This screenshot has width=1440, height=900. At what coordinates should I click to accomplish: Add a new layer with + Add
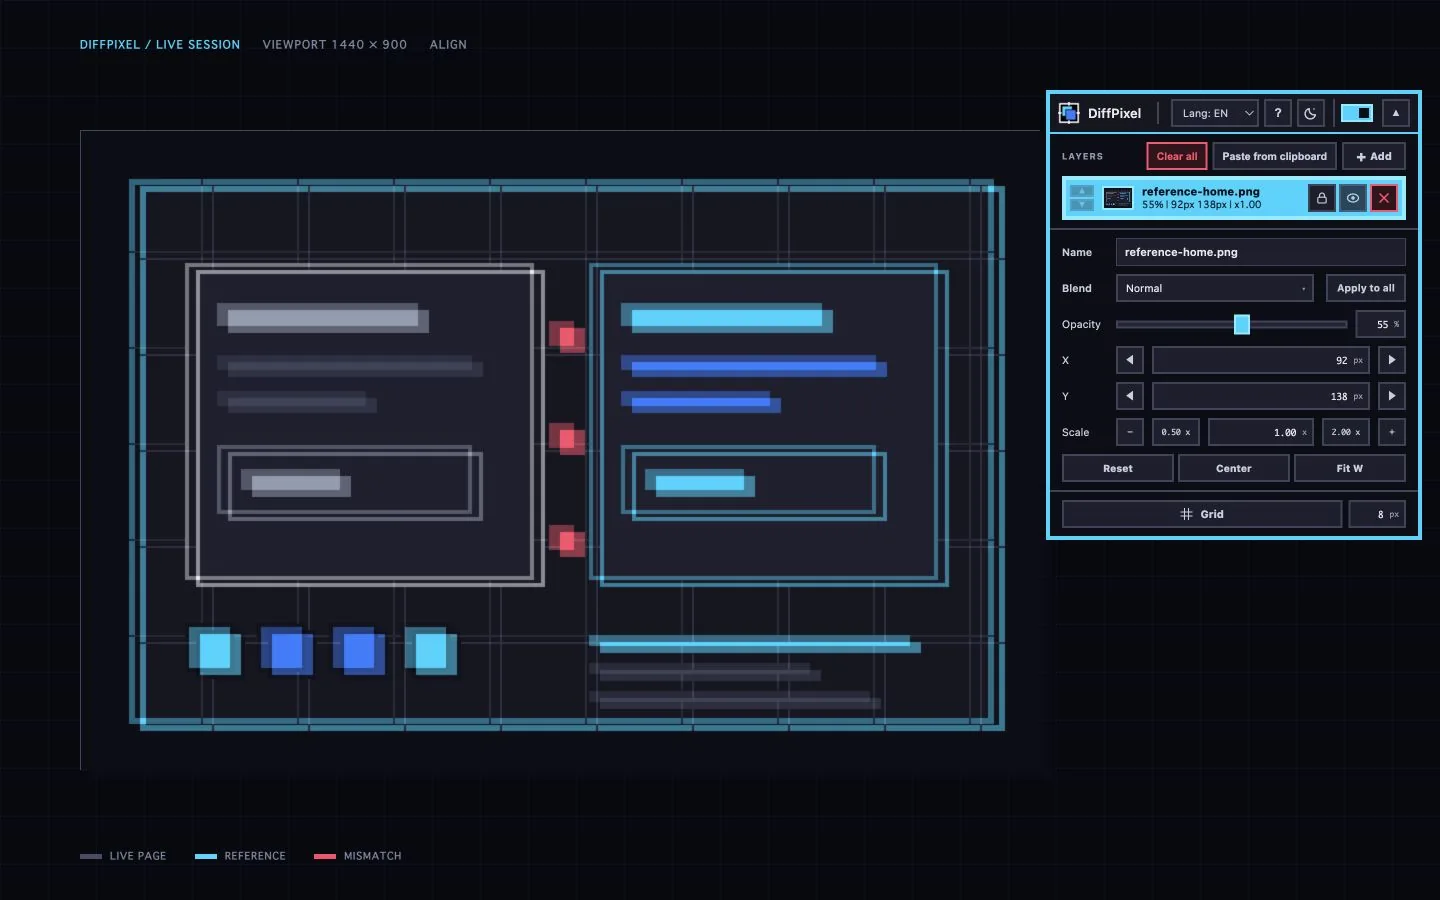pyautogui.click(x=1374, y=156)
